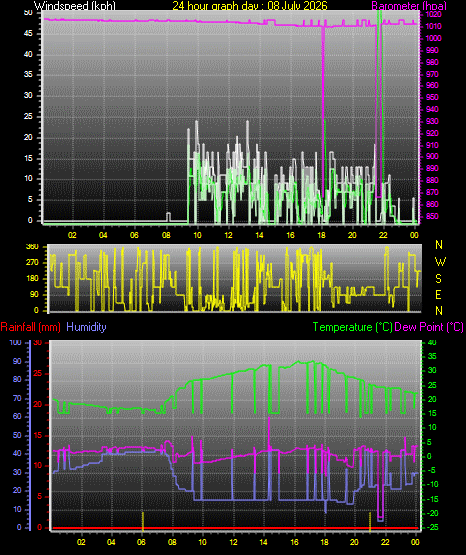Click hour 22 label under rainfall graph

coord(385,542)
